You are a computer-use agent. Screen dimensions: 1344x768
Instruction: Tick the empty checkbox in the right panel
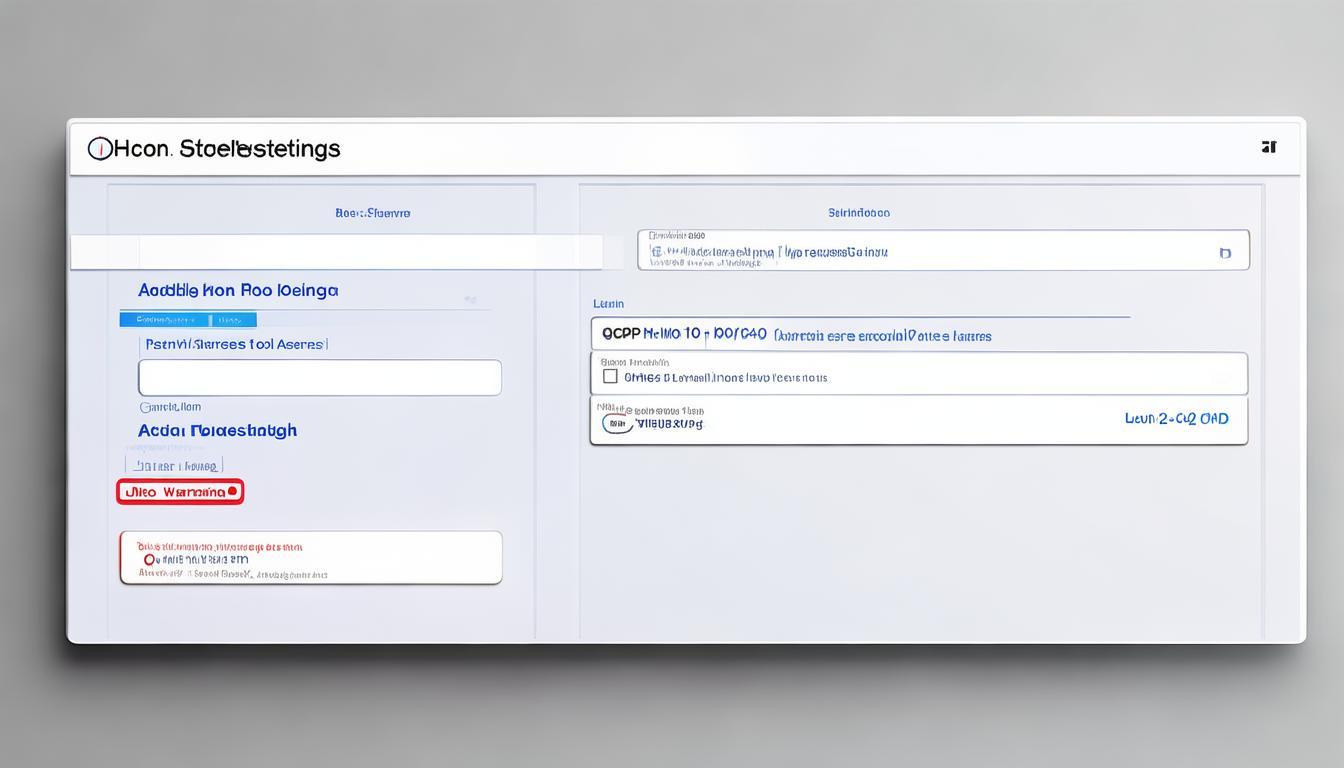[610, 377]
